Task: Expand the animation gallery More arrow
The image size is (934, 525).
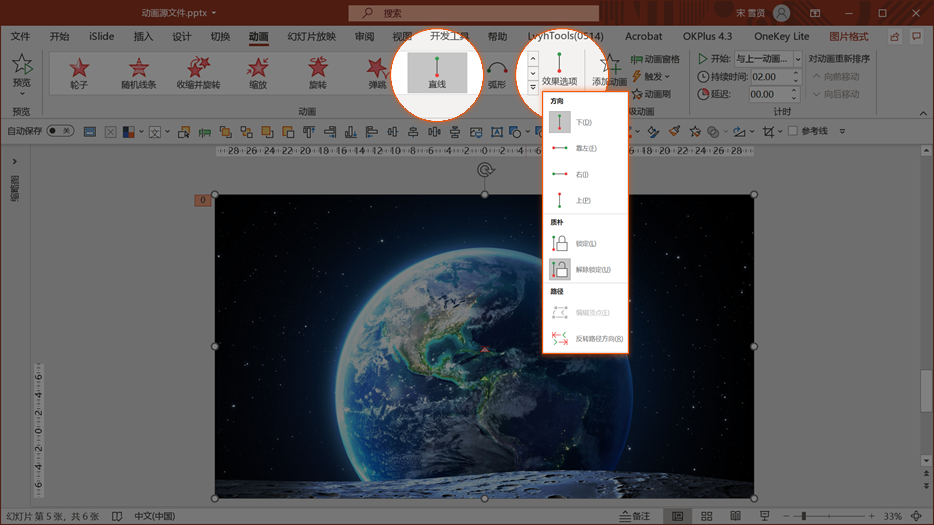Action: pyautogui.click(x=533, y=88)
